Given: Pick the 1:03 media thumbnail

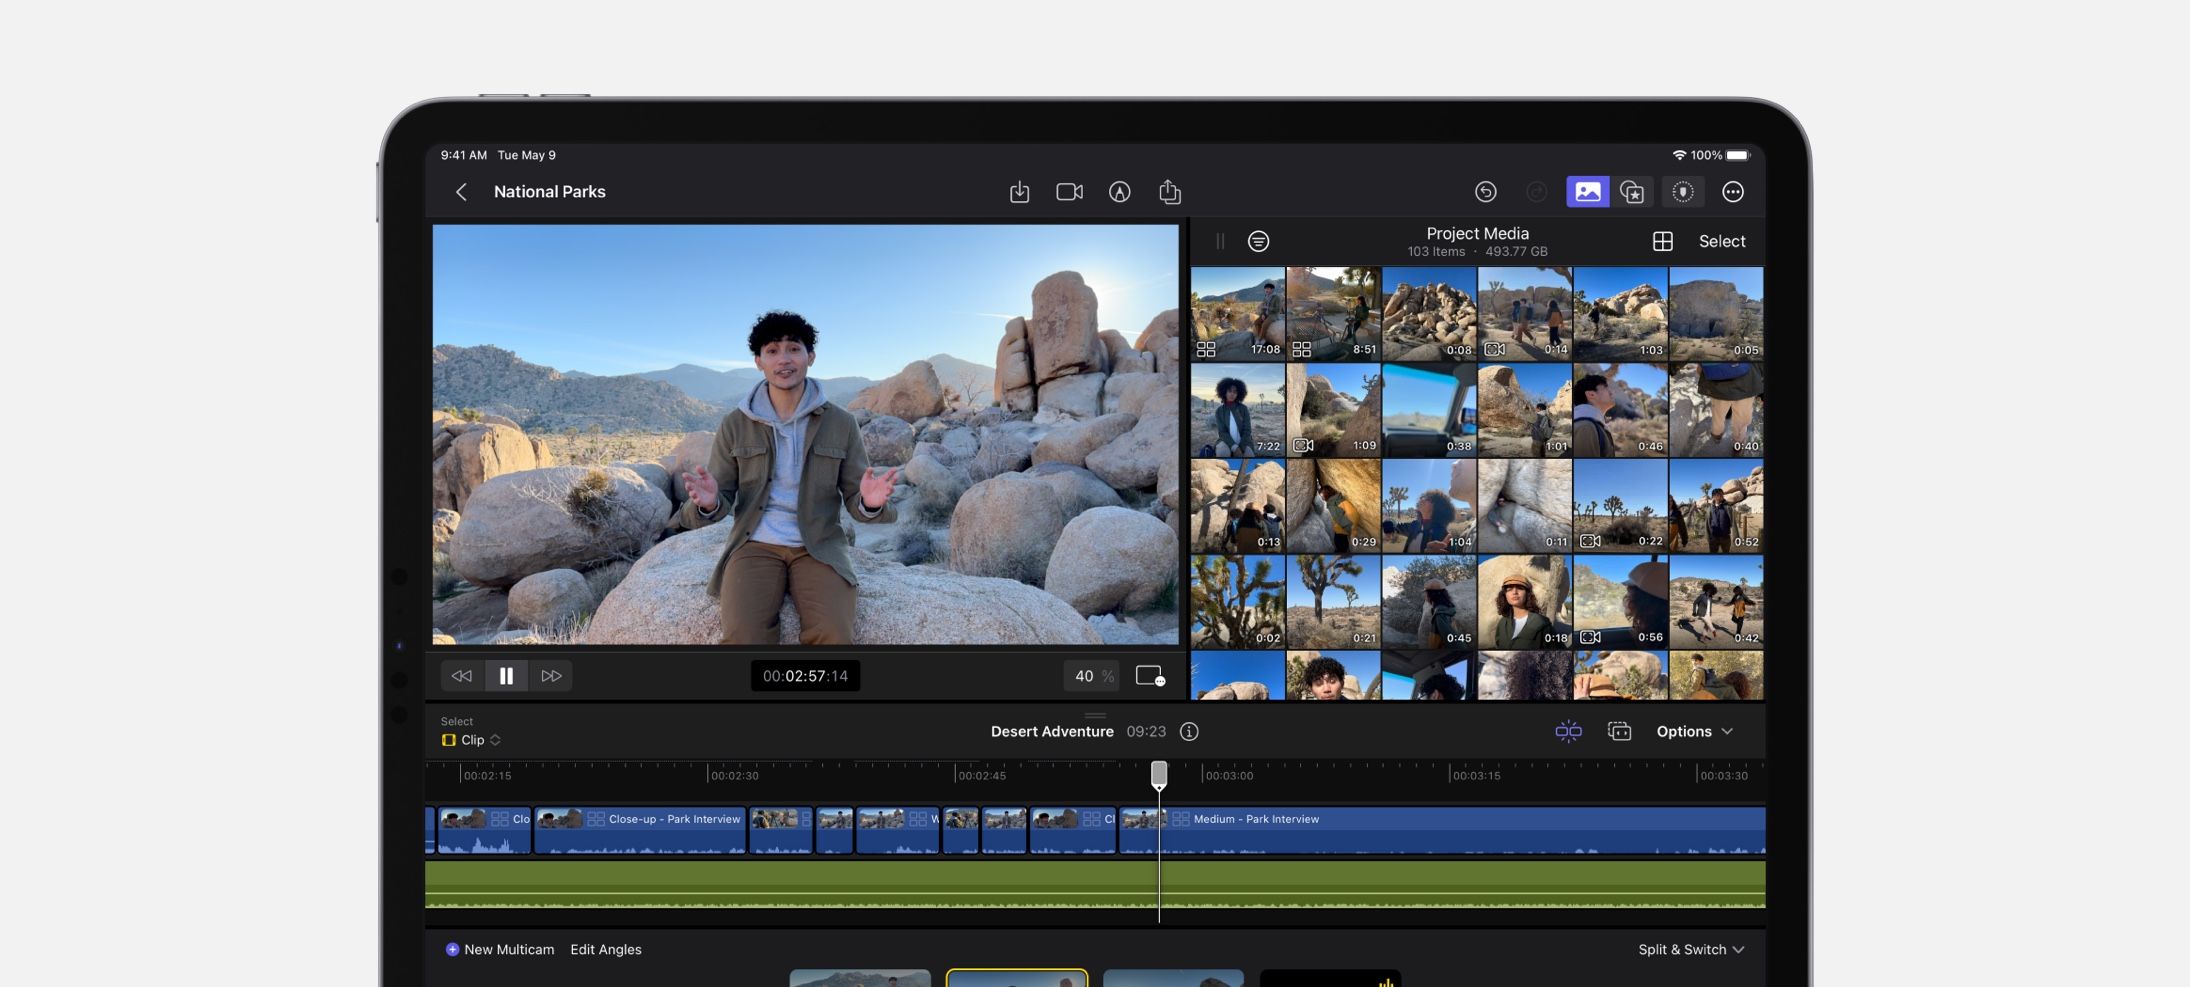Looking at the screenshot, I should click(1620, 313).
